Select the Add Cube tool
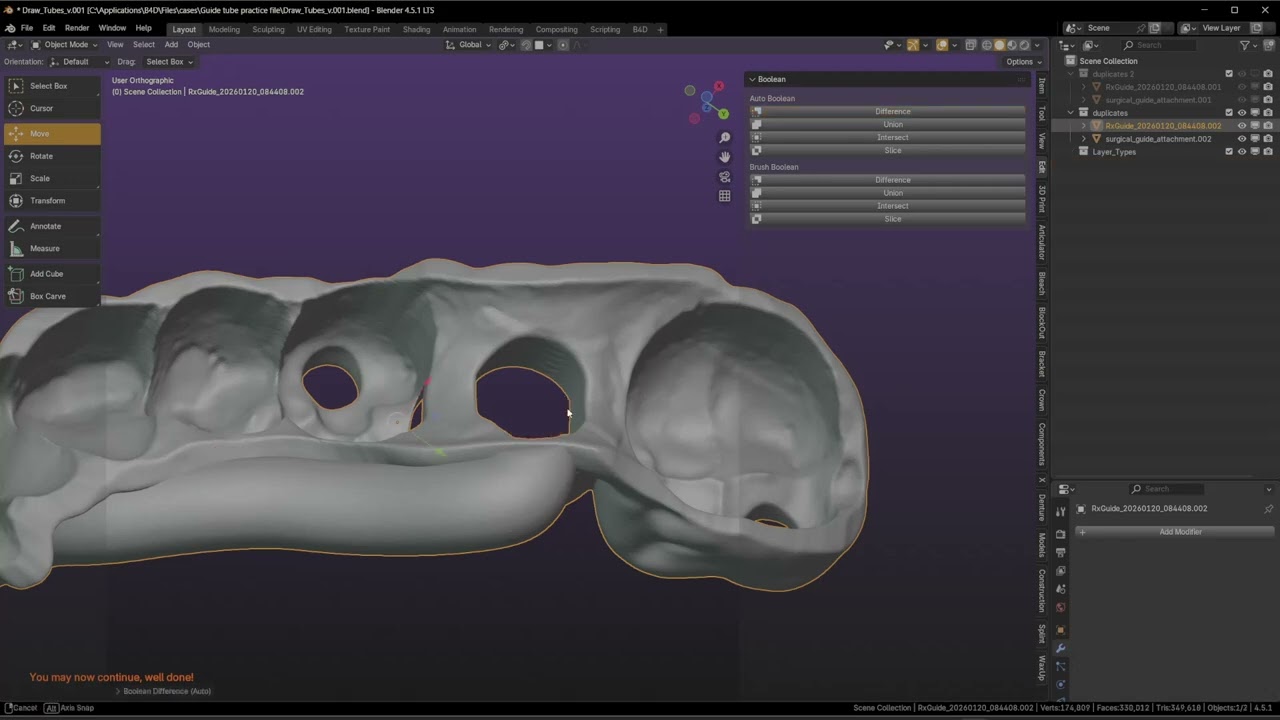 click(52, 273)
